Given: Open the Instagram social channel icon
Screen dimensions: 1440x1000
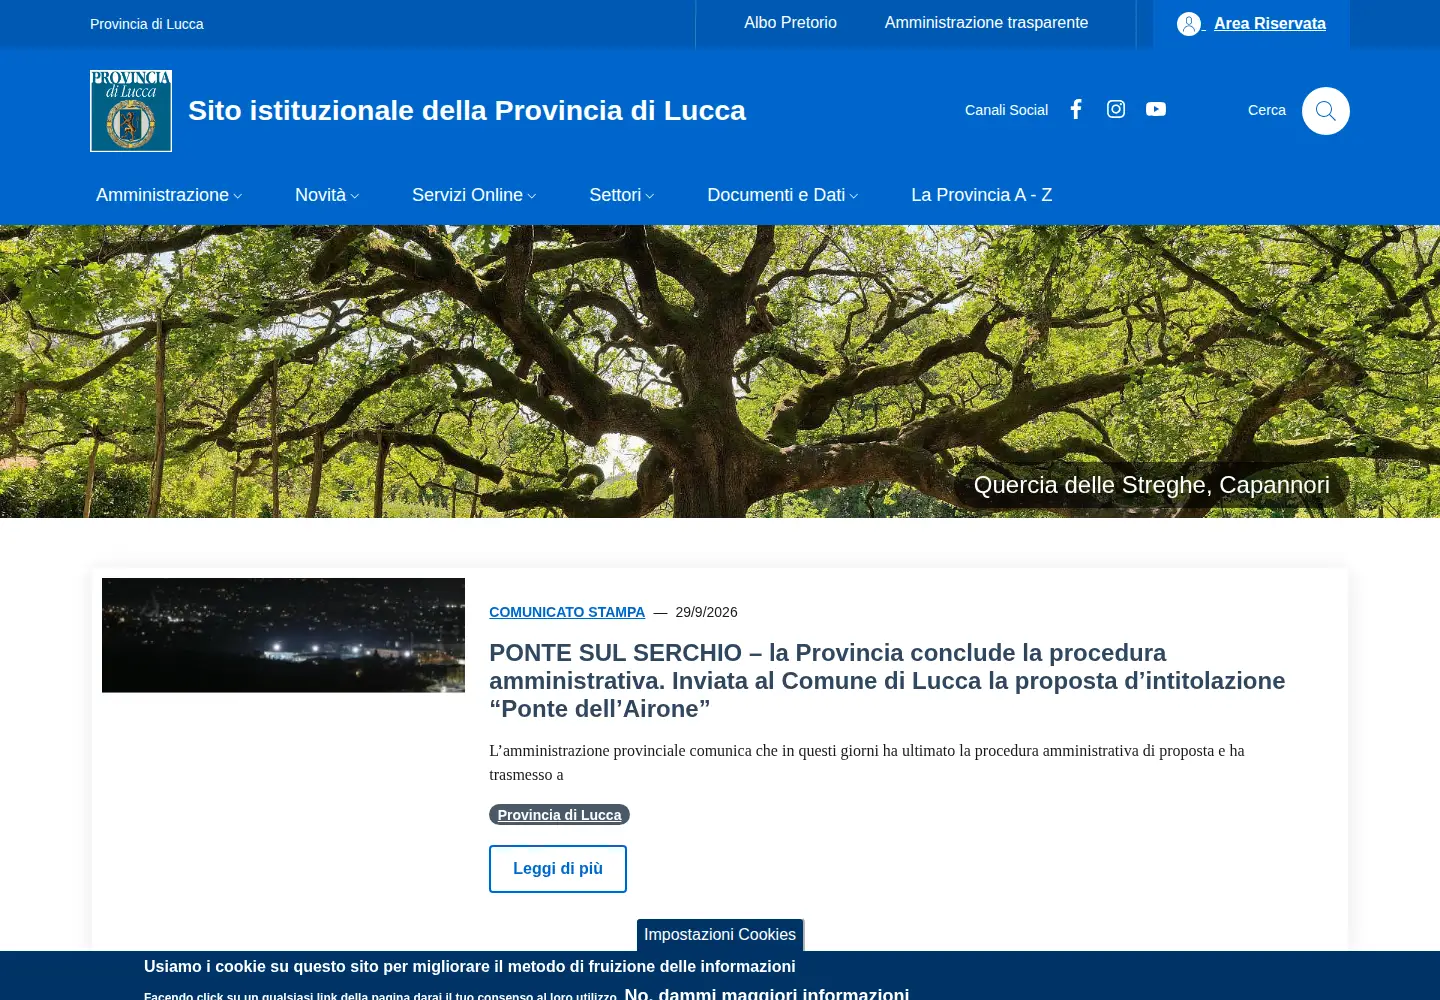Looking at the screenshot, I should pos(1116,109).
